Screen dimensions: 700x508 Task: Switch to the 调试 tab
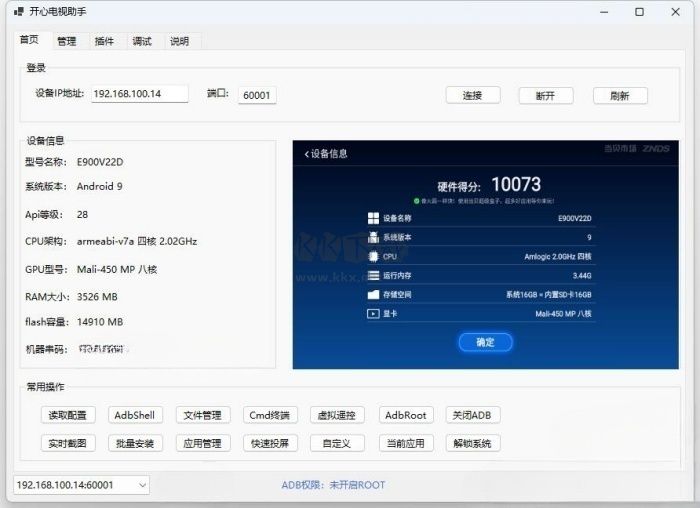click(142, 42)
